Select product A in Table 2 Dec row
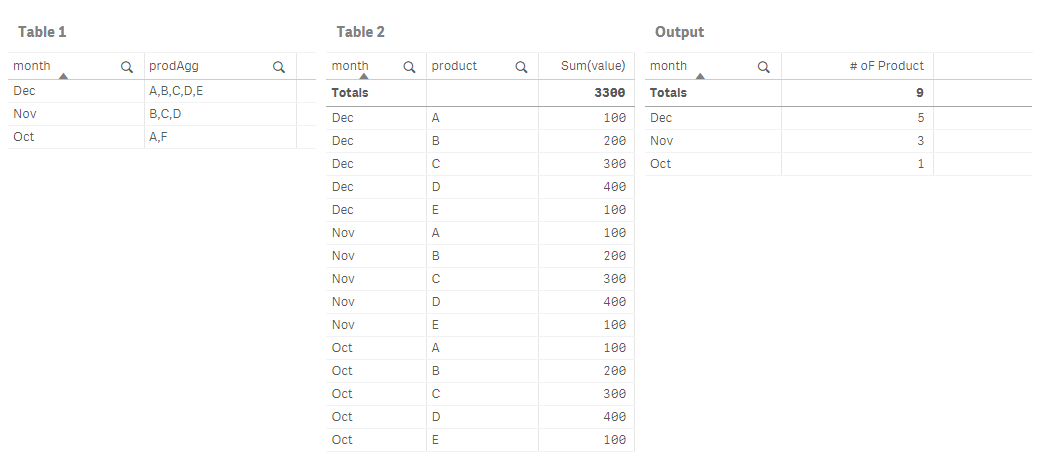The height and width of the screenshot is (472, 1050). (x=435, y=118)
